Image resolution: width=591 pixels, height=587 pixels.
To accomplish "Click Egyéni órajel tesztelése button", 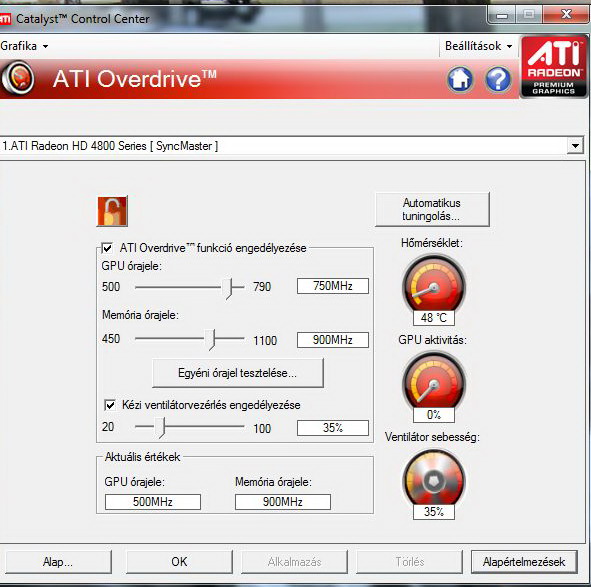I will coord(237,373).
